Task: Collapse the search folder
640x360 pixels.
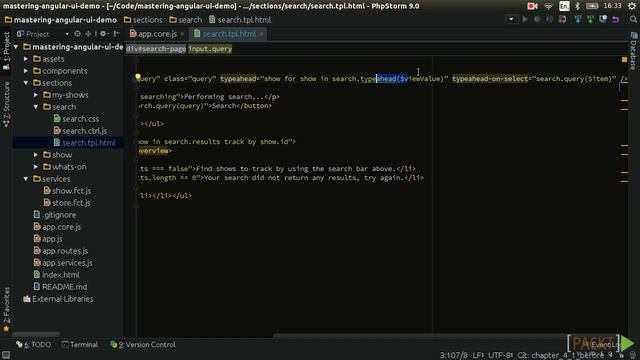Action: 36,107
